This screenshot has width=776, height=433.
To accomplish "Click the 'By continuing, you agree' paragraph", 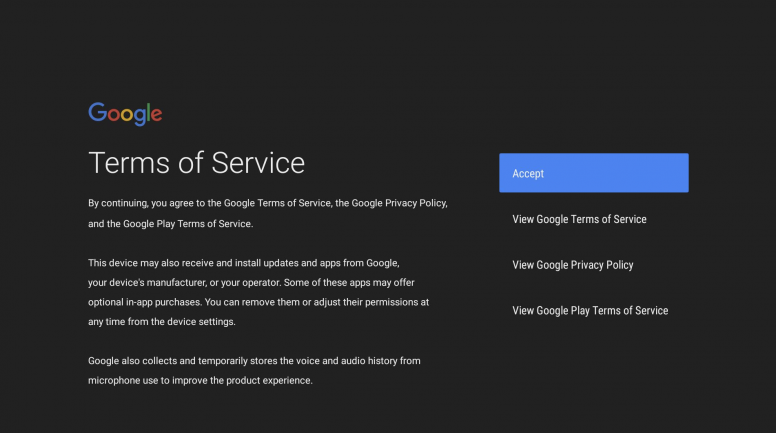I will [268, 213].
